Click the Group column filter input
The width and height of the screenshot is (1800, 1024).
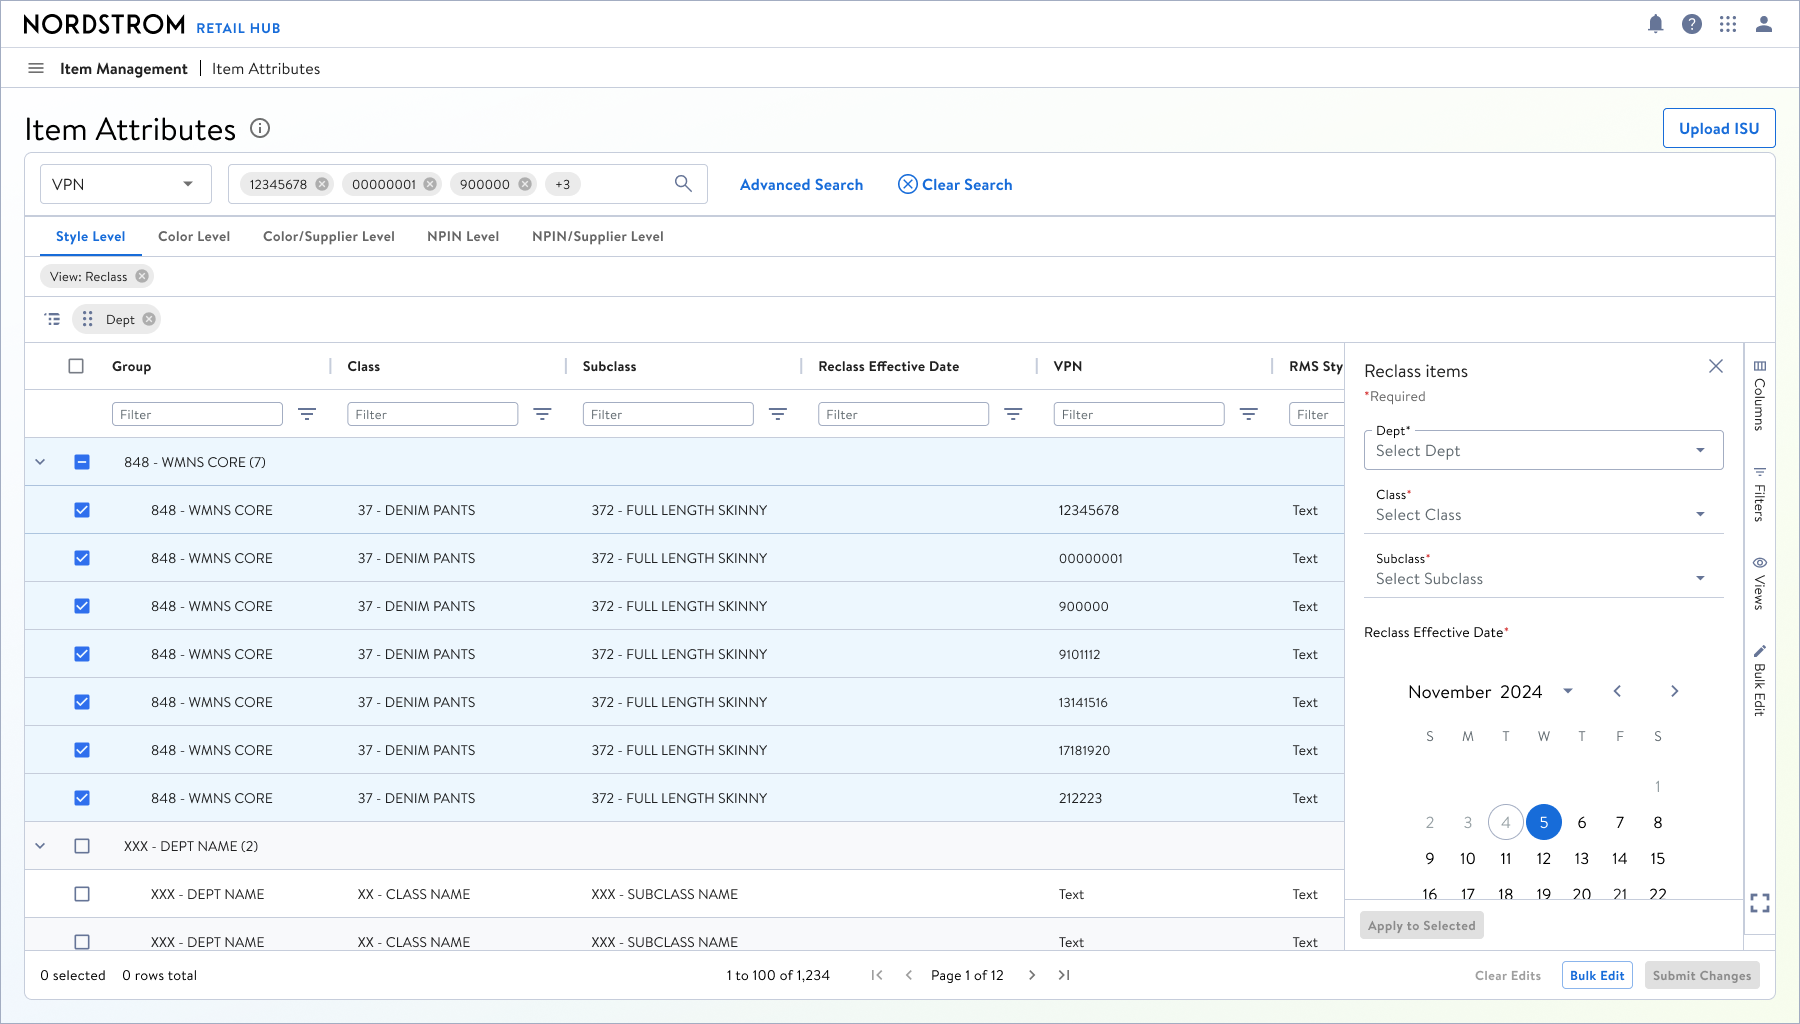[x=197, y=414]
